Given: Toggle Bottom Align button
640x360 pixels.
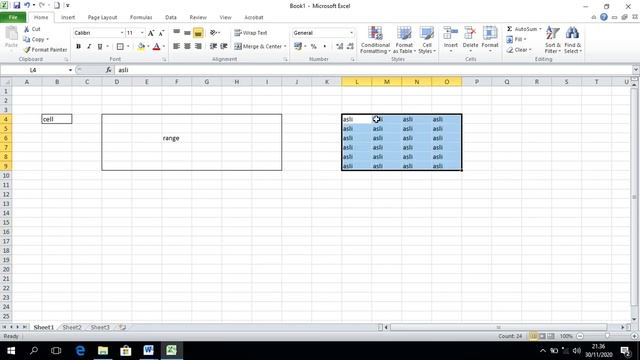Looking at the screenshot, I should click(198, 33).
